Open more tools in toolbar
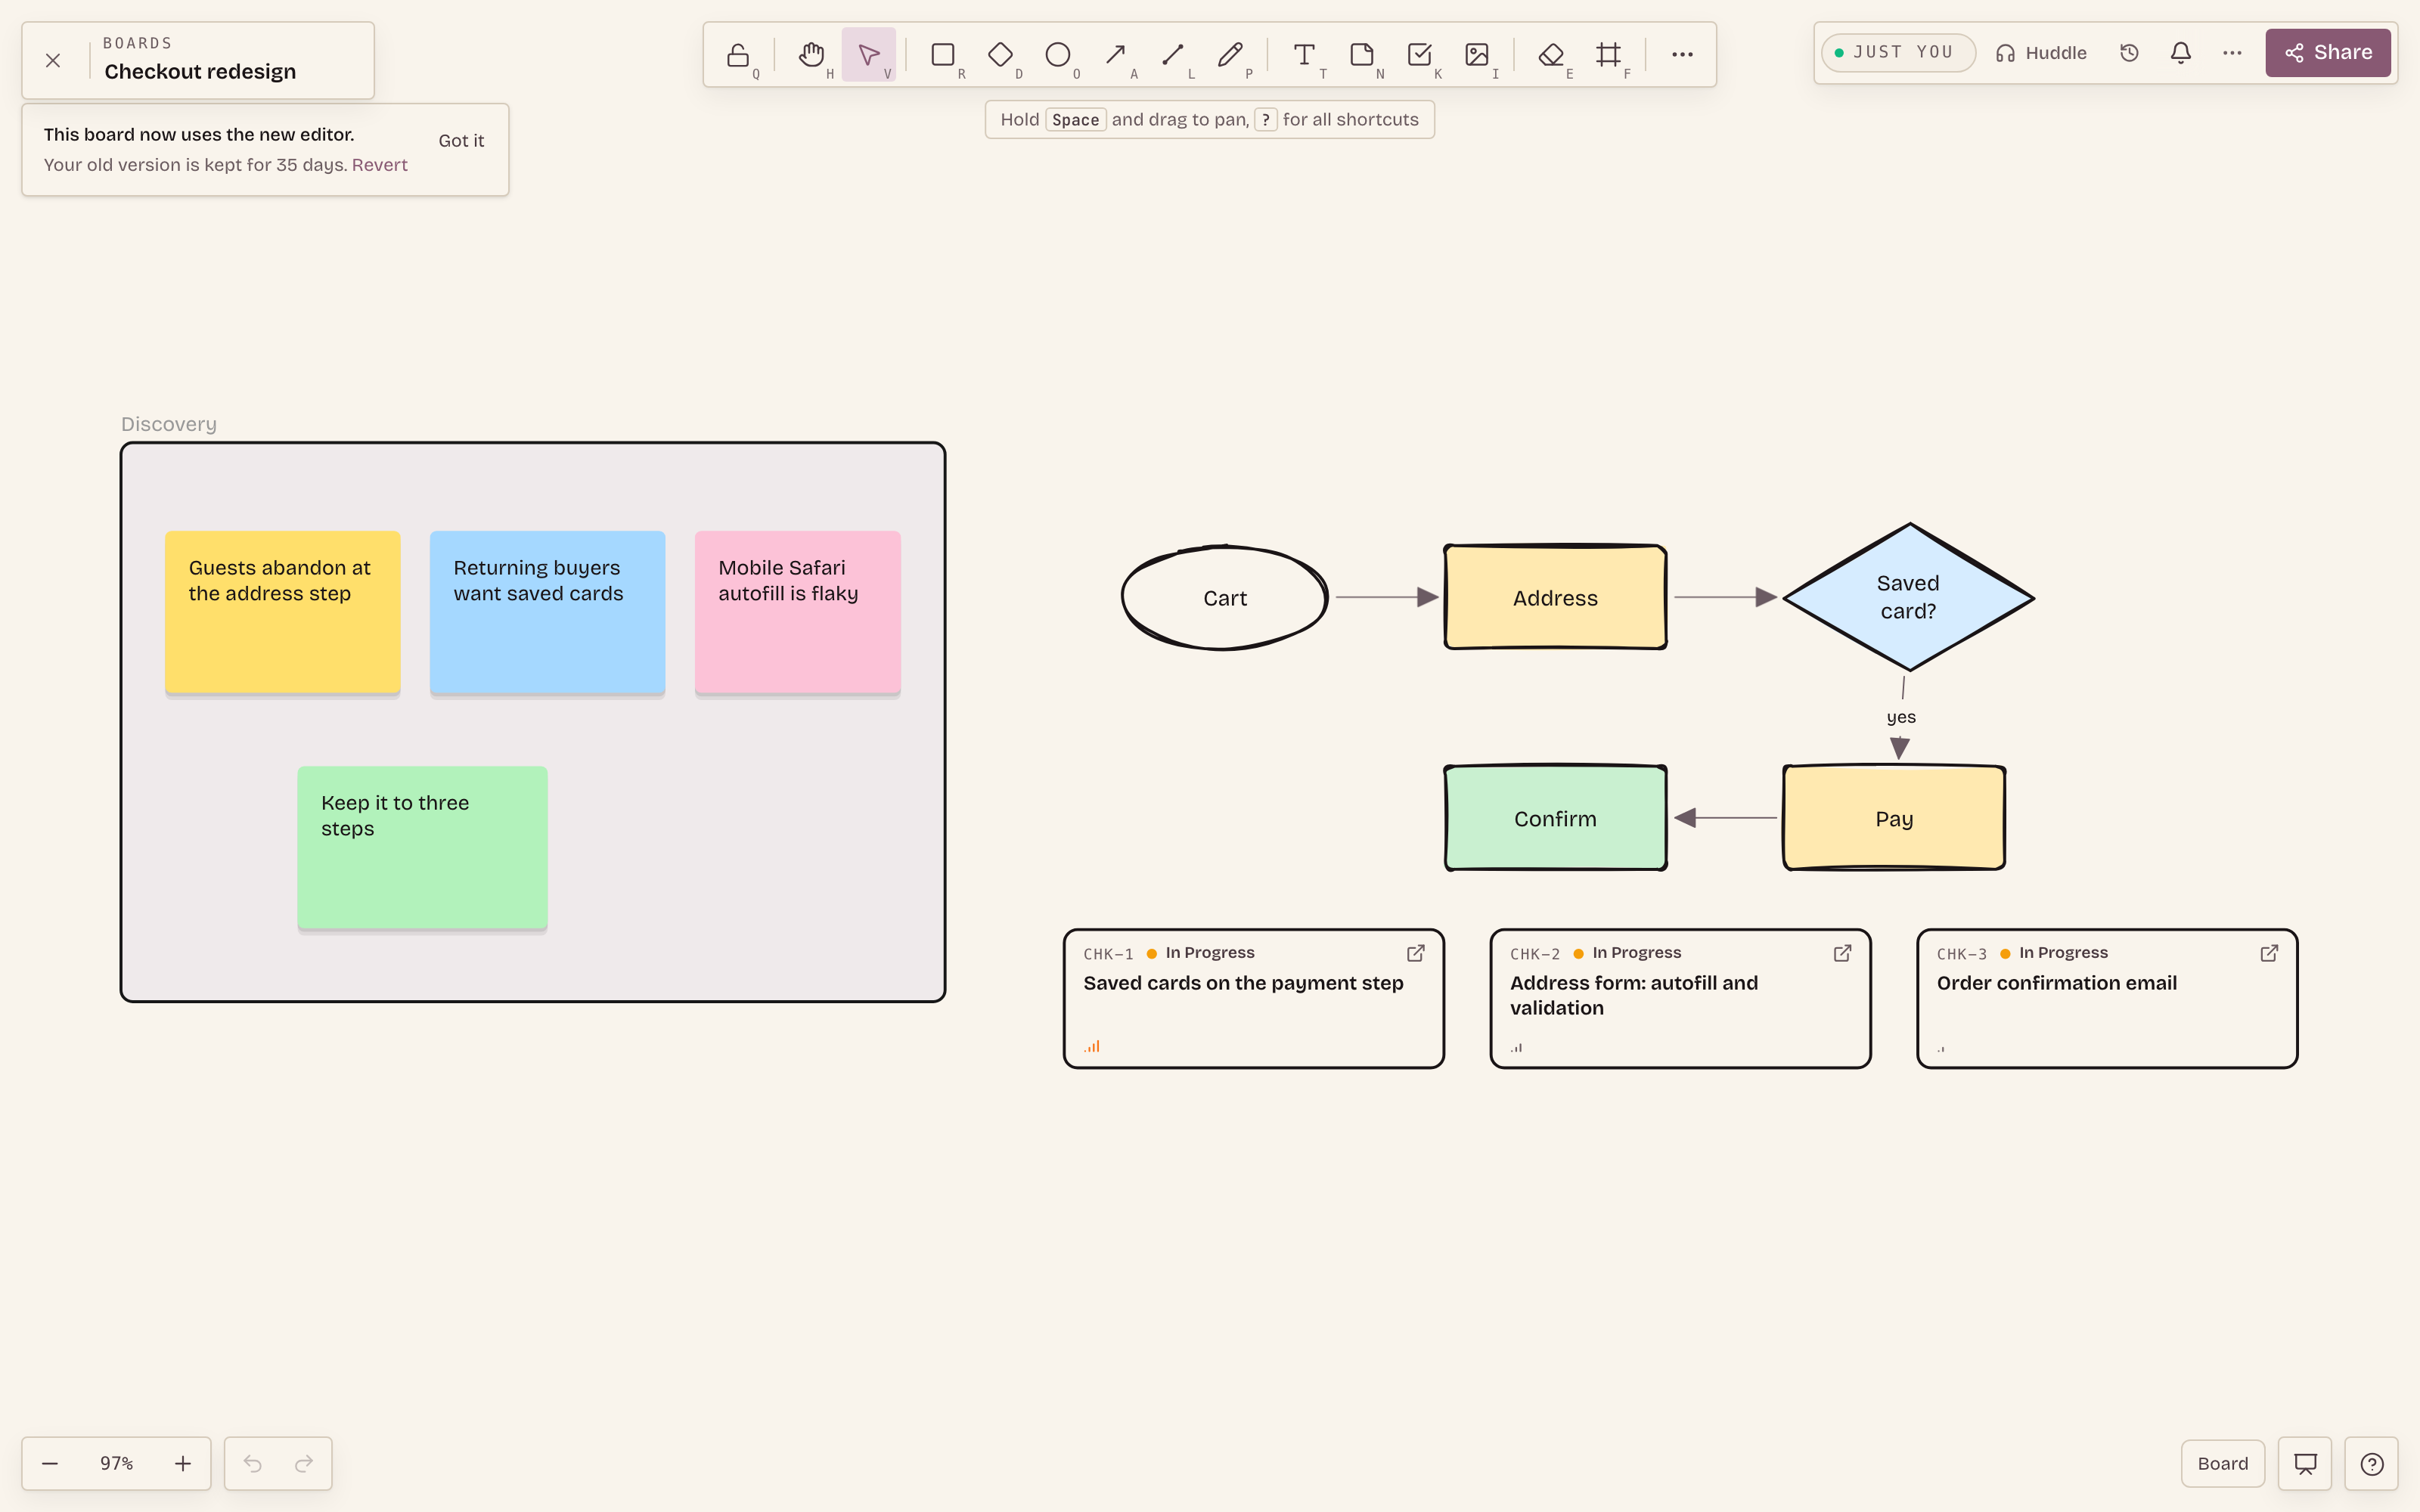The height and width of the screenshot is (1512, 2420). coord(1682,54)
